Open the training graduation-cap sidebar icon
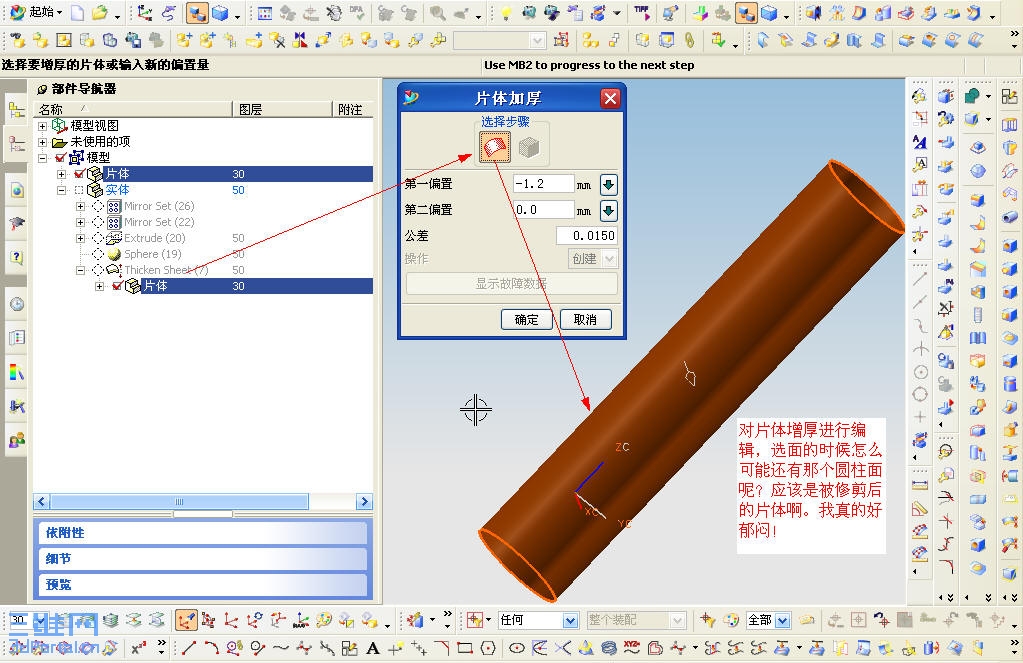The image size is (1023, 663). [17, 223]
